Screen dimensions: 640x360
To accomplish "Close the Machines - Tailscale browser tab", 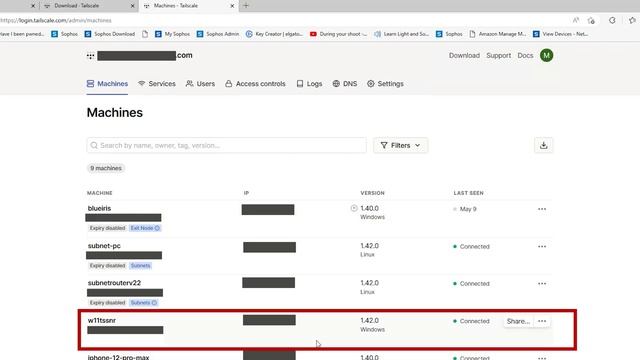I will point(232,6).
